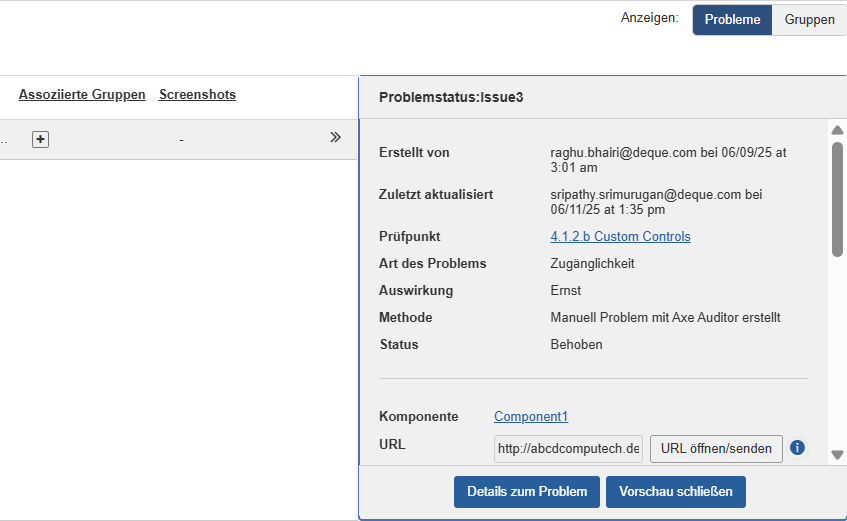Open Details zum Problem
This screenshot has height=521, width=847.
point(526,492)
